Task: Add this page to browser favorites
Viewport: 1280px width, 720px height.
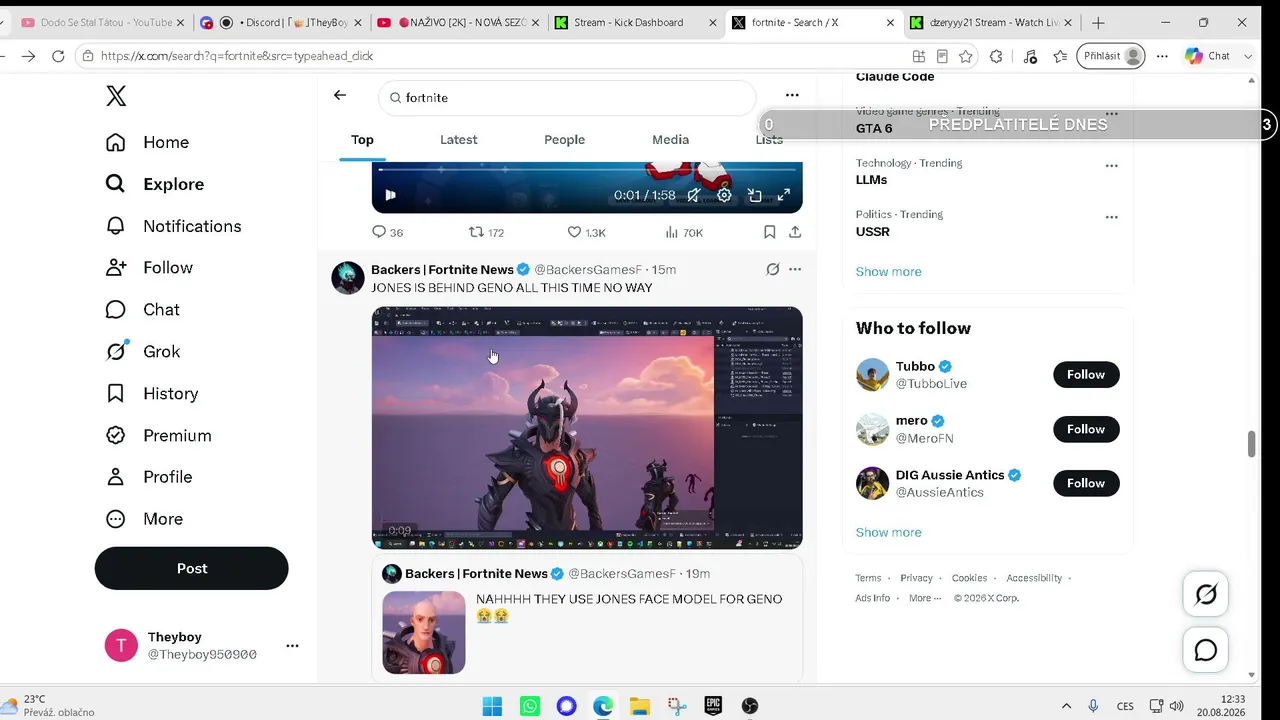Action: [x=966, y=56]
